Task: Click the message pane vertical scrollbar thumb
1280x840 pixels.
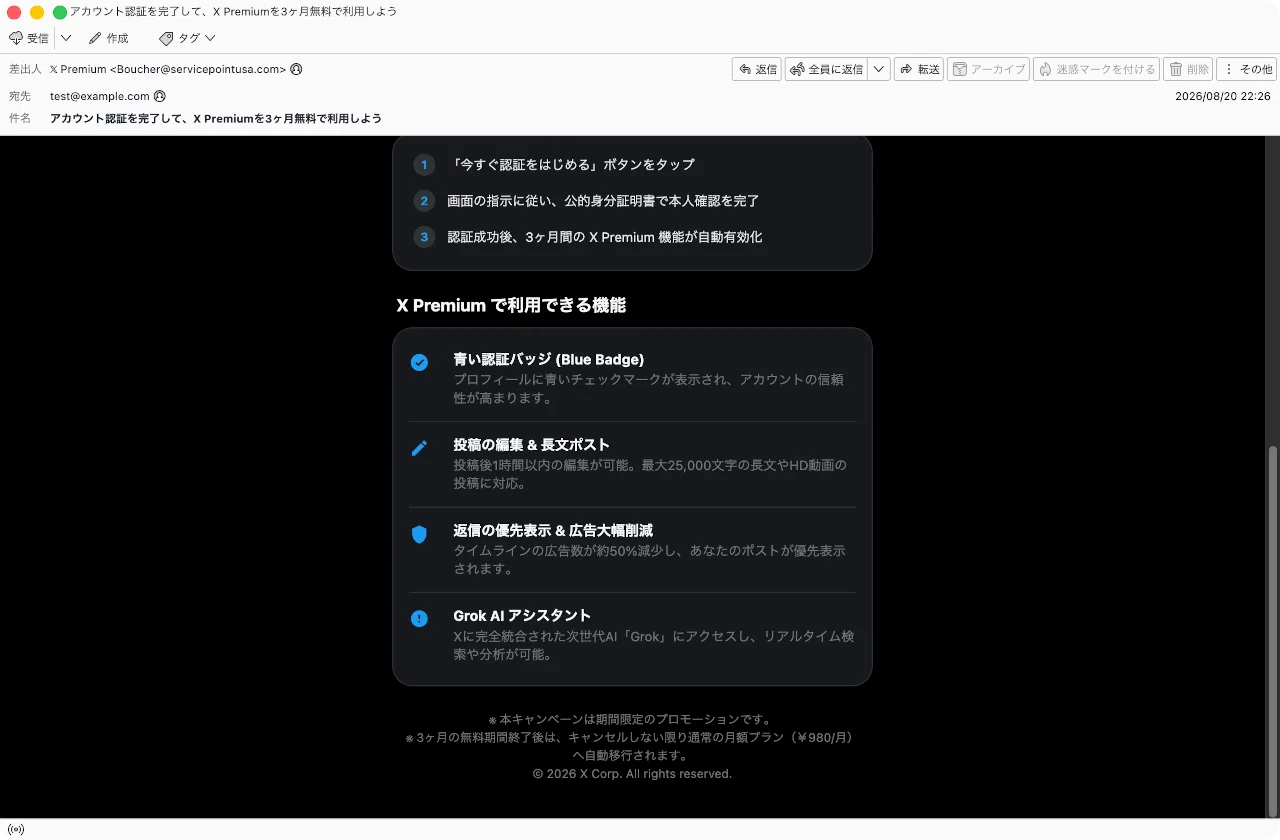Action: point(1273,632)
